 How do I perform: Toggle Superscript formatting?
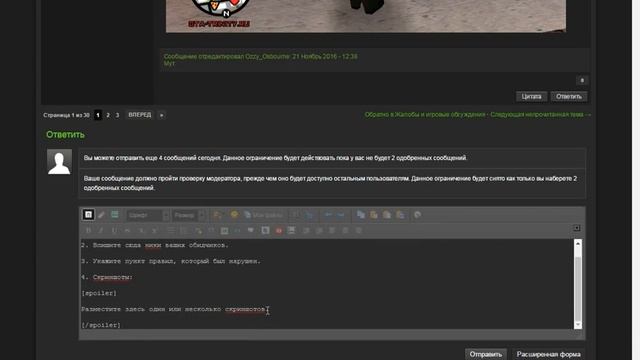click(155, 231)
